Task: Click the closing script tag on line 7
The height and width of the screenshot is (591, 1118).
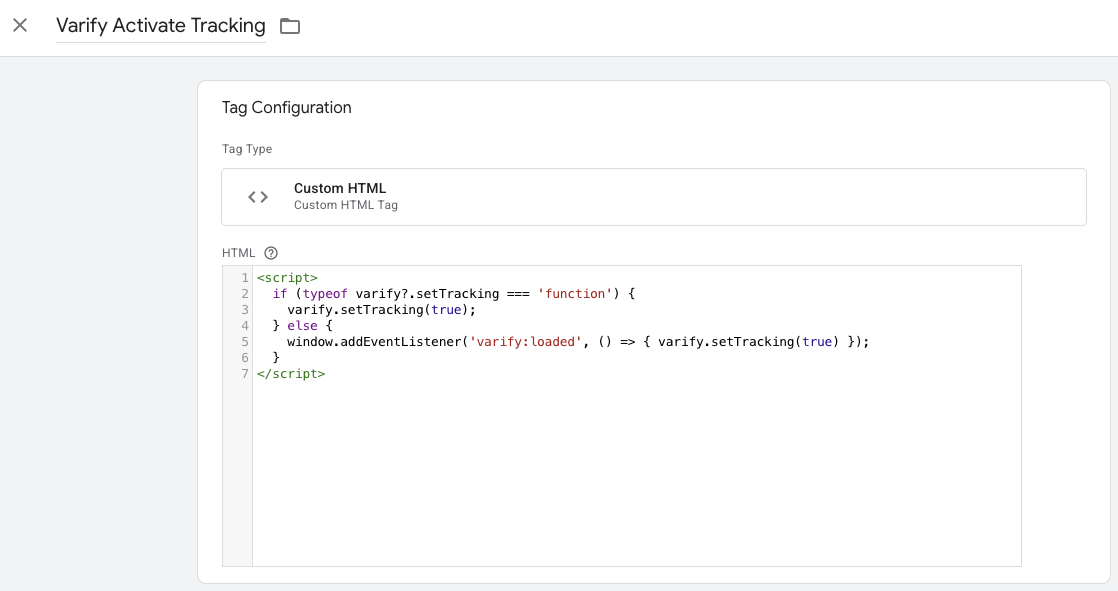Action: tap(290, 374)
